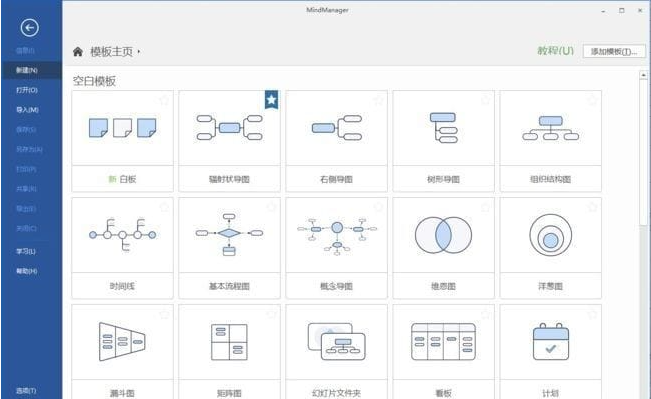Go back using the circled arrow
The height and width of the screenshot is (399, 651).
(x=29, y=28)
